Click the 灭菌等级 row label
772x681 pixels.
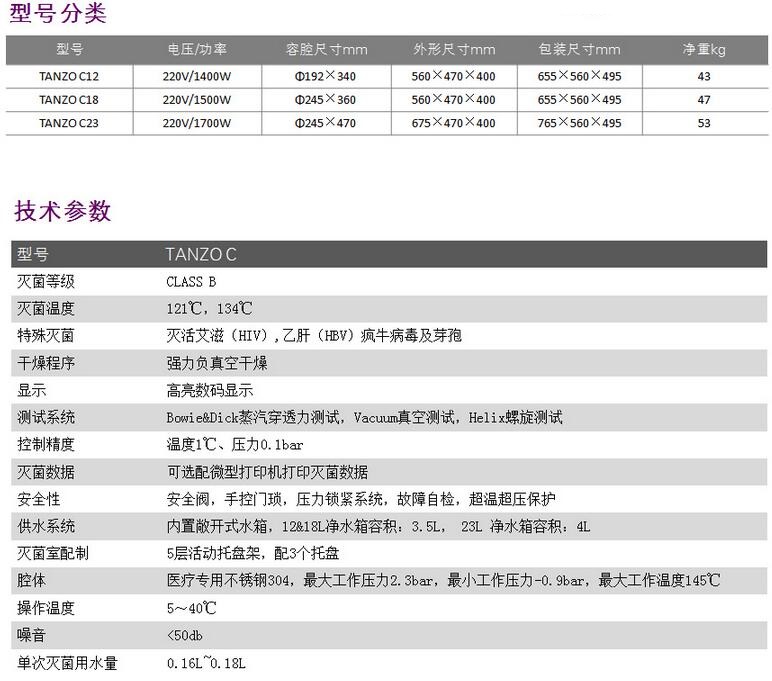click(46, 282)
